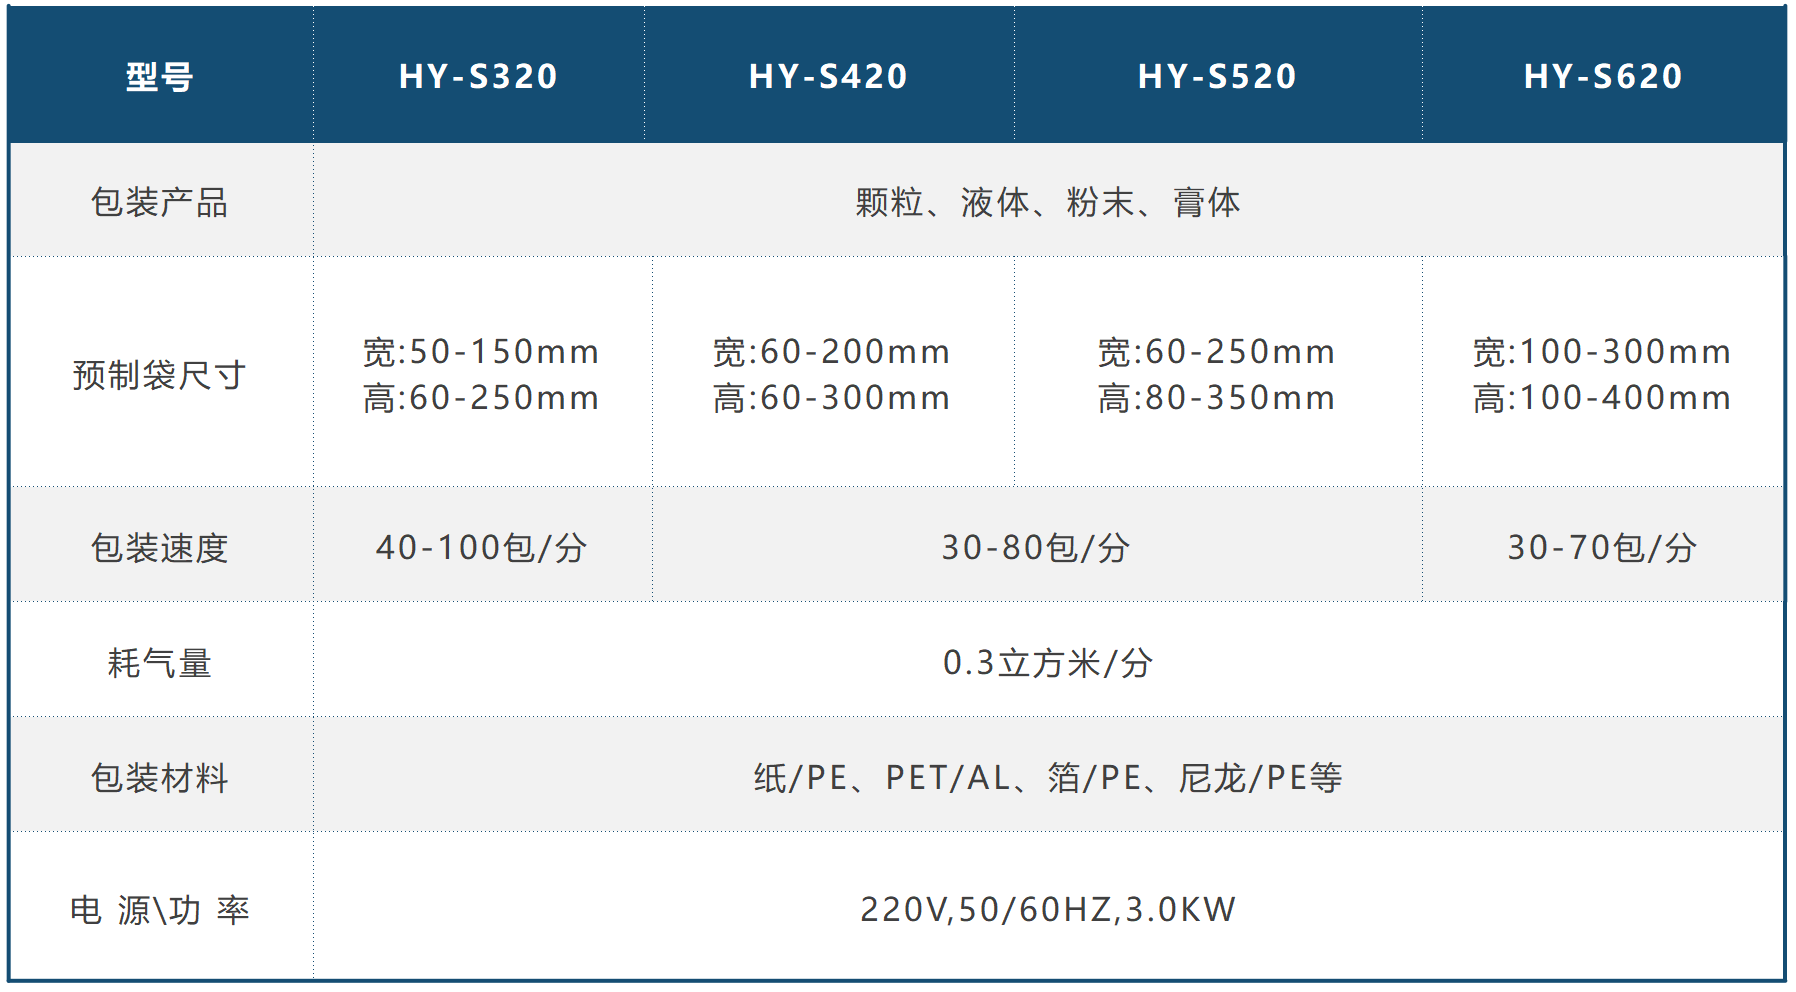Screen dimensions: 1796x992
Task: Select the 预制袋尺寸 row label
Action: (x=160, y=375)
